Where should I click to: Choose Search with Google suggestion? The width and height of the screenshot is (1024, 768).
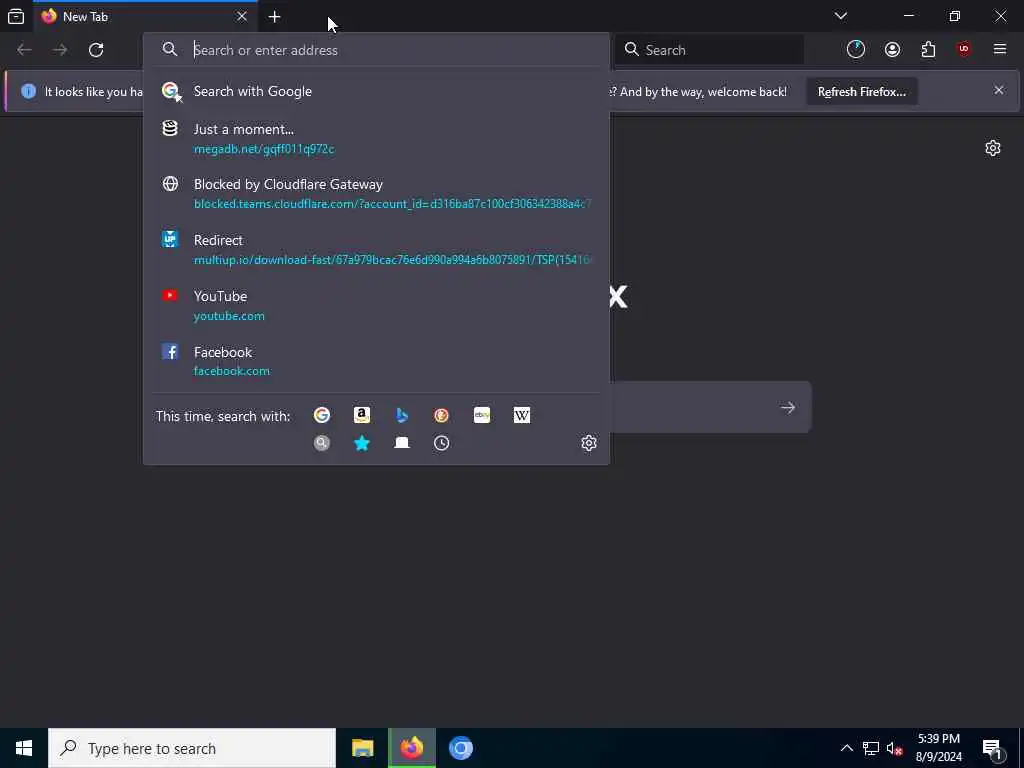click(x=376, y=91)
